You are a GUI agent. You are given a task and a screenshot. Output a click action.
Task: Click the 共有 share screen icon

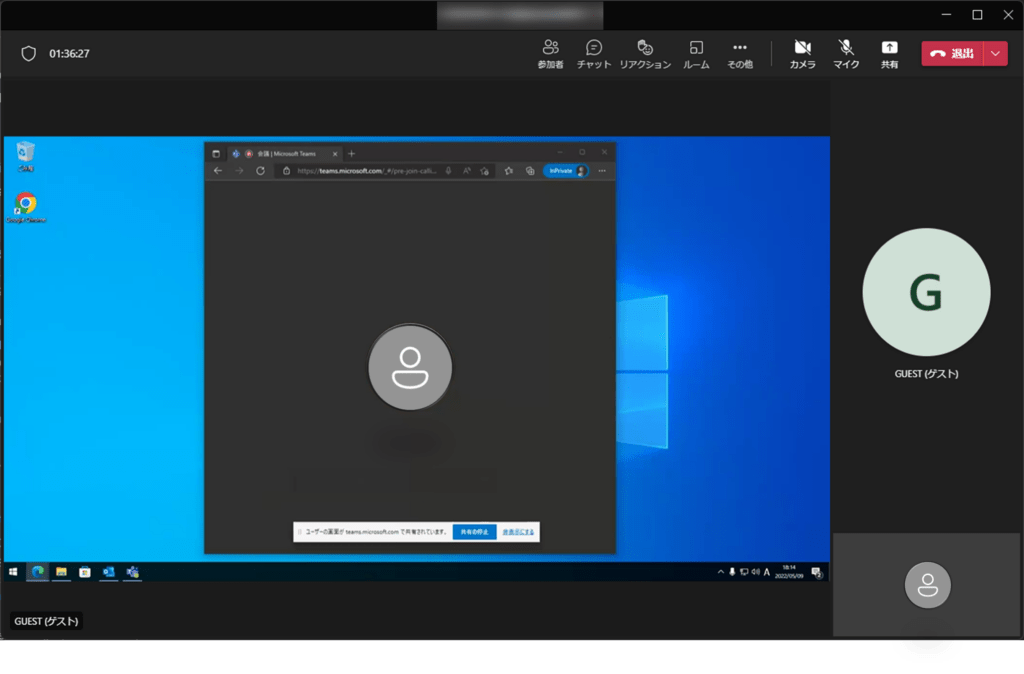click(x=889, y=54)
